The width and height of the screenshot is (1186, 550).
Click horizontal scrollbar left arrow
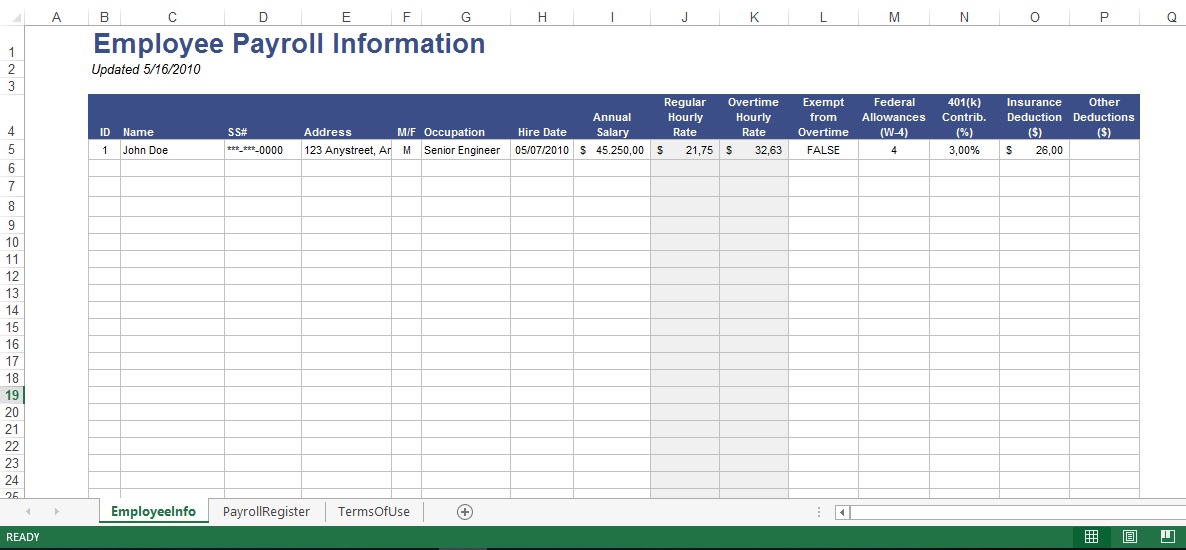842,512
